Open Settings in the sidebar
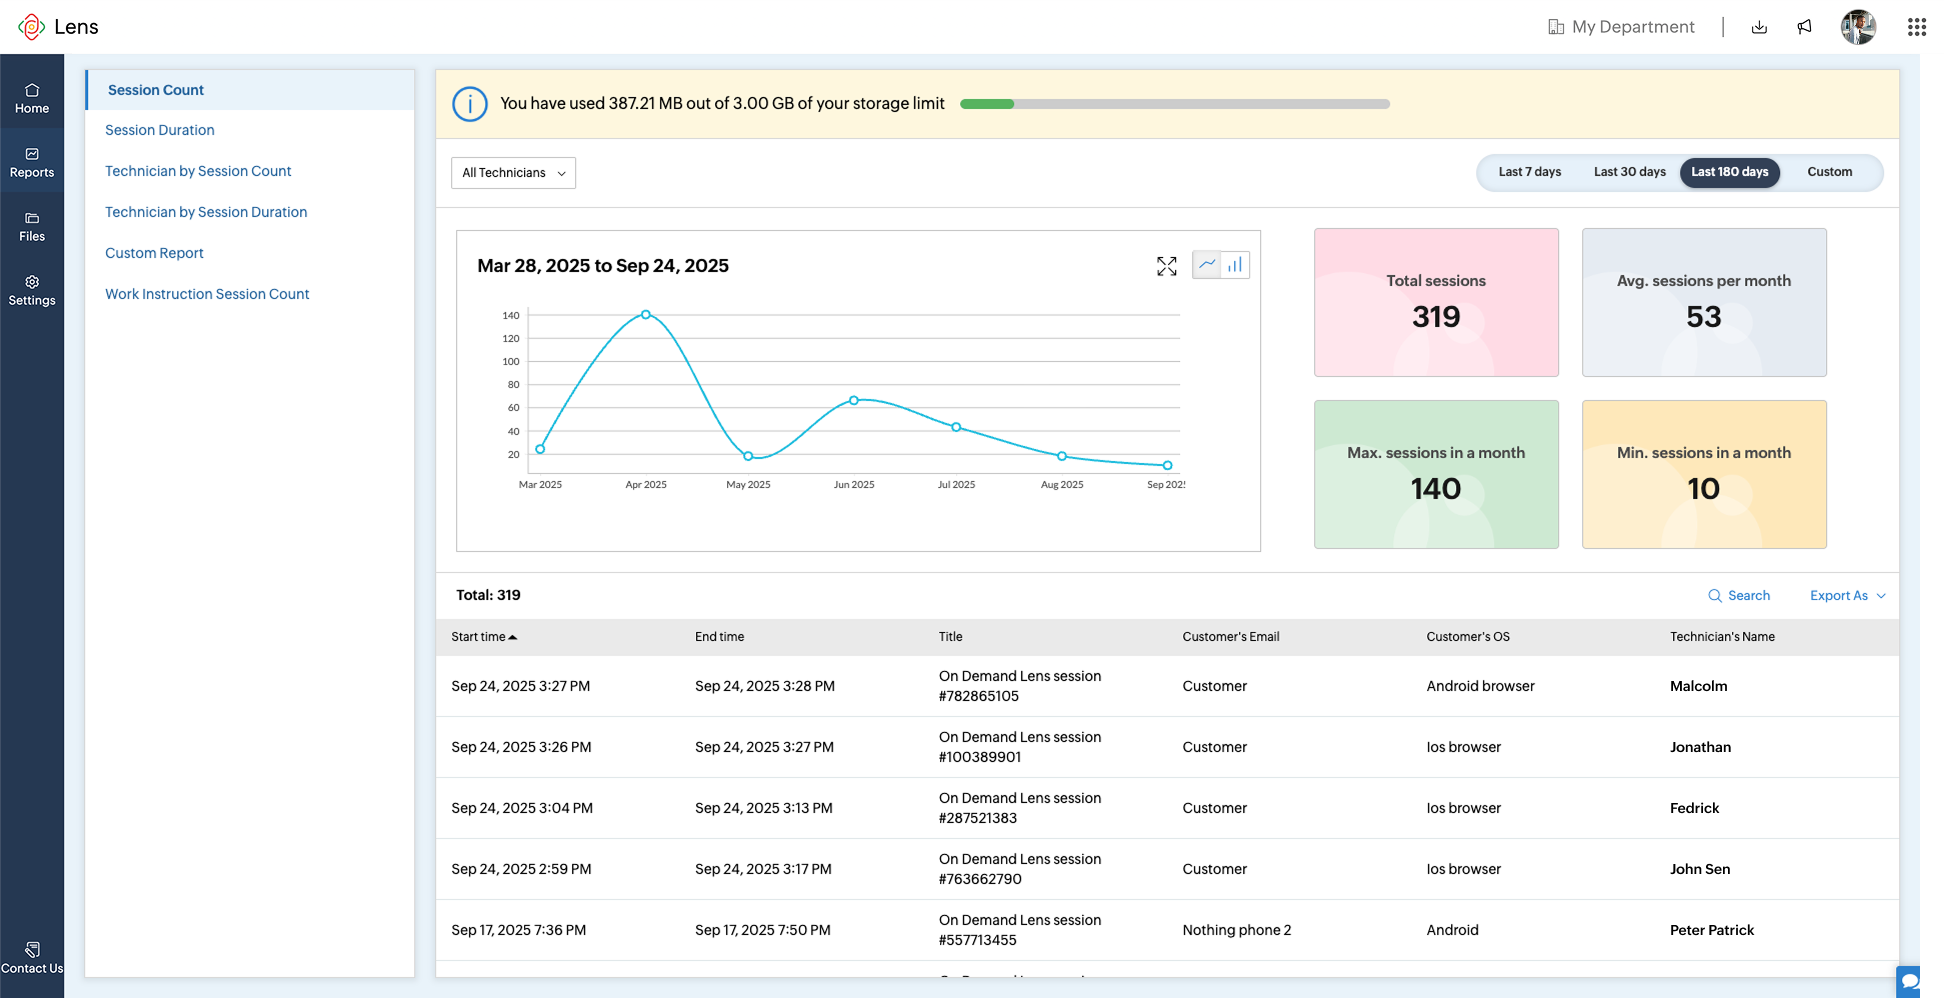This screenshot has height=998, width=1945. click(x=32, y=290)
